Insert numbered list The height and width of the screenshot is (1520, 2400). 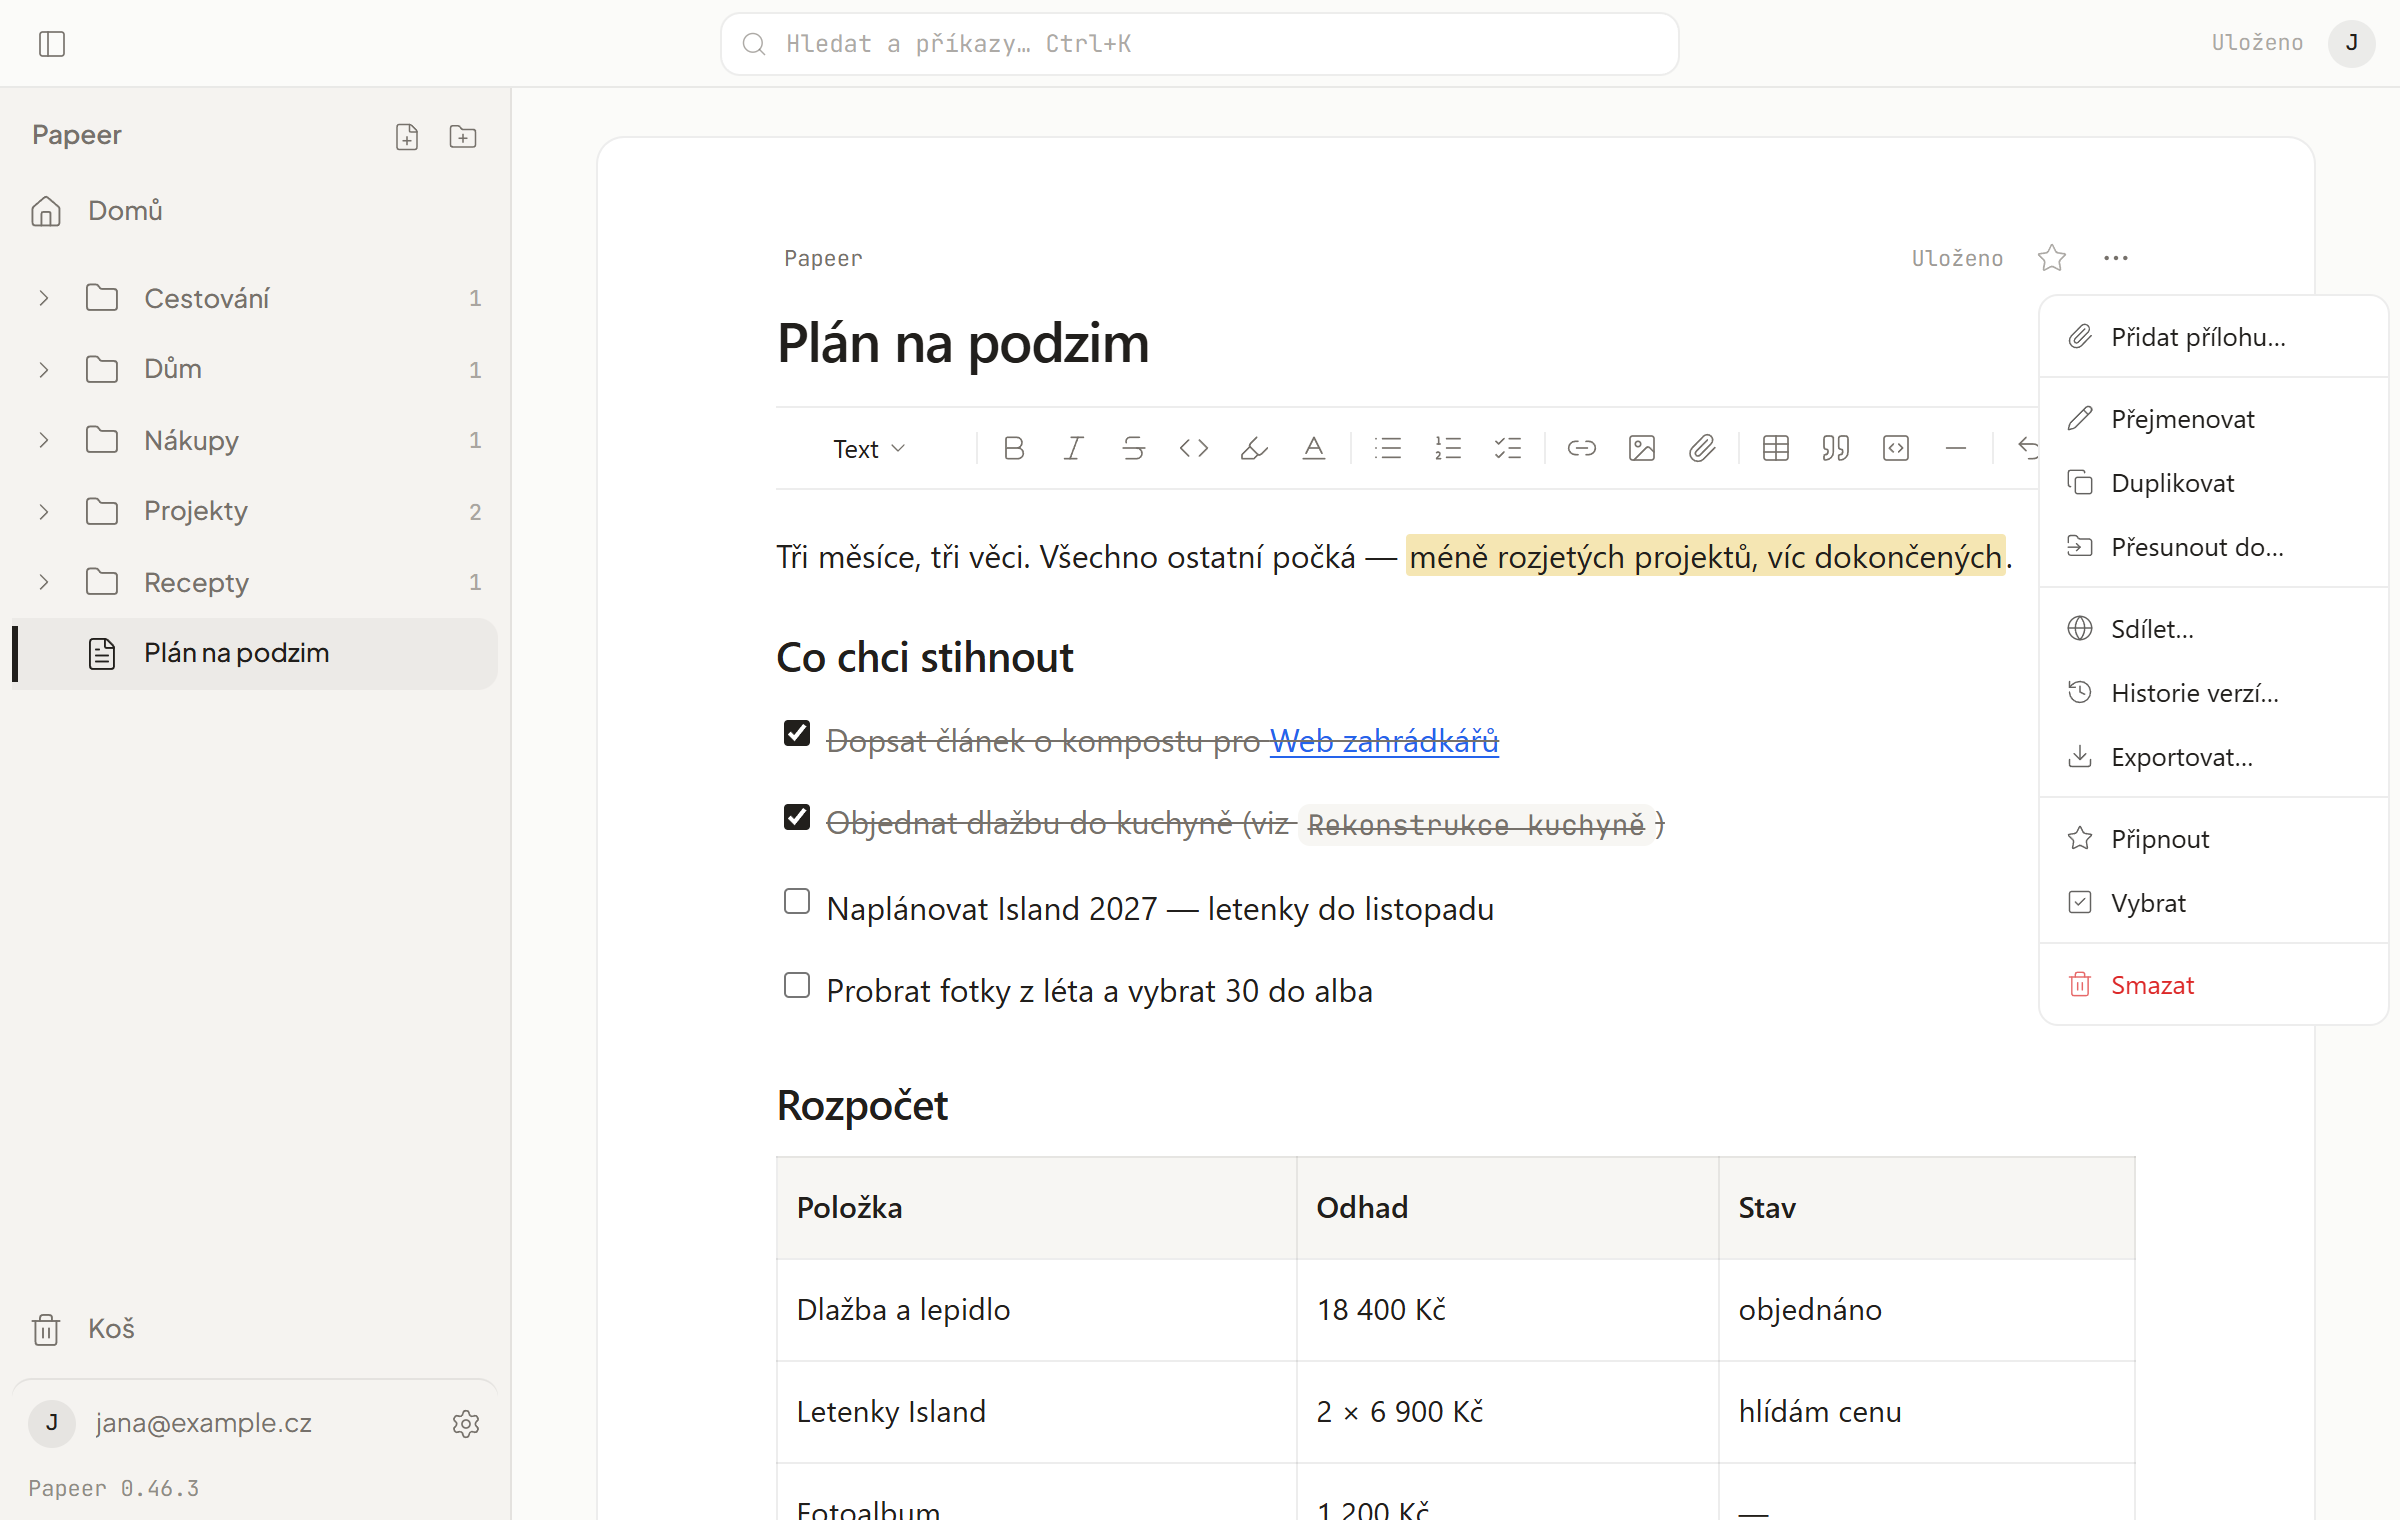(x=1448, y=448)
